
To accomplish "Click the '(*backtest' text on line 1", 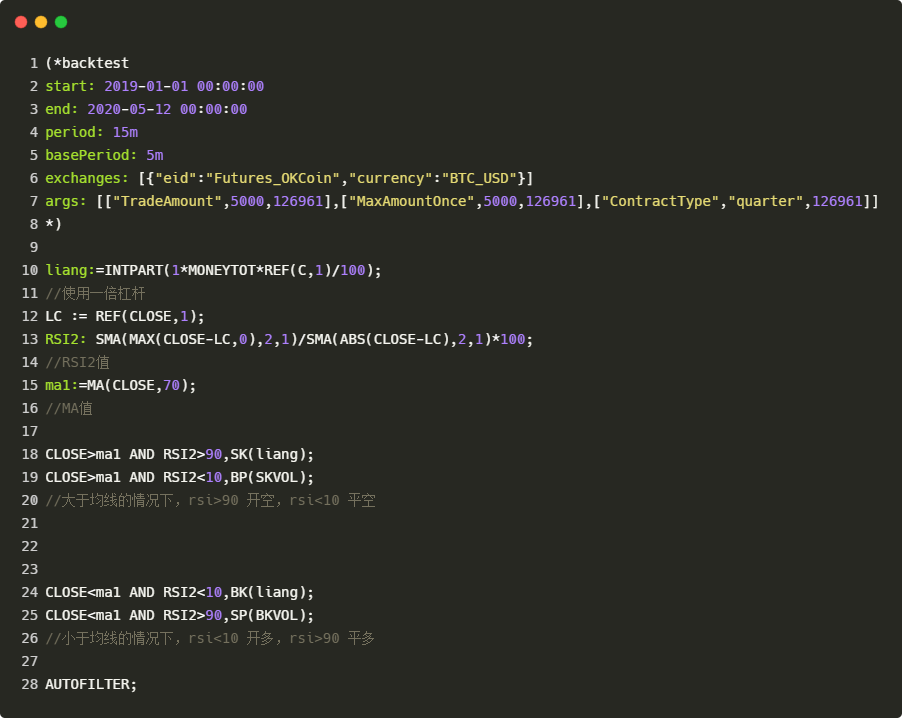I will coord(87,63).
